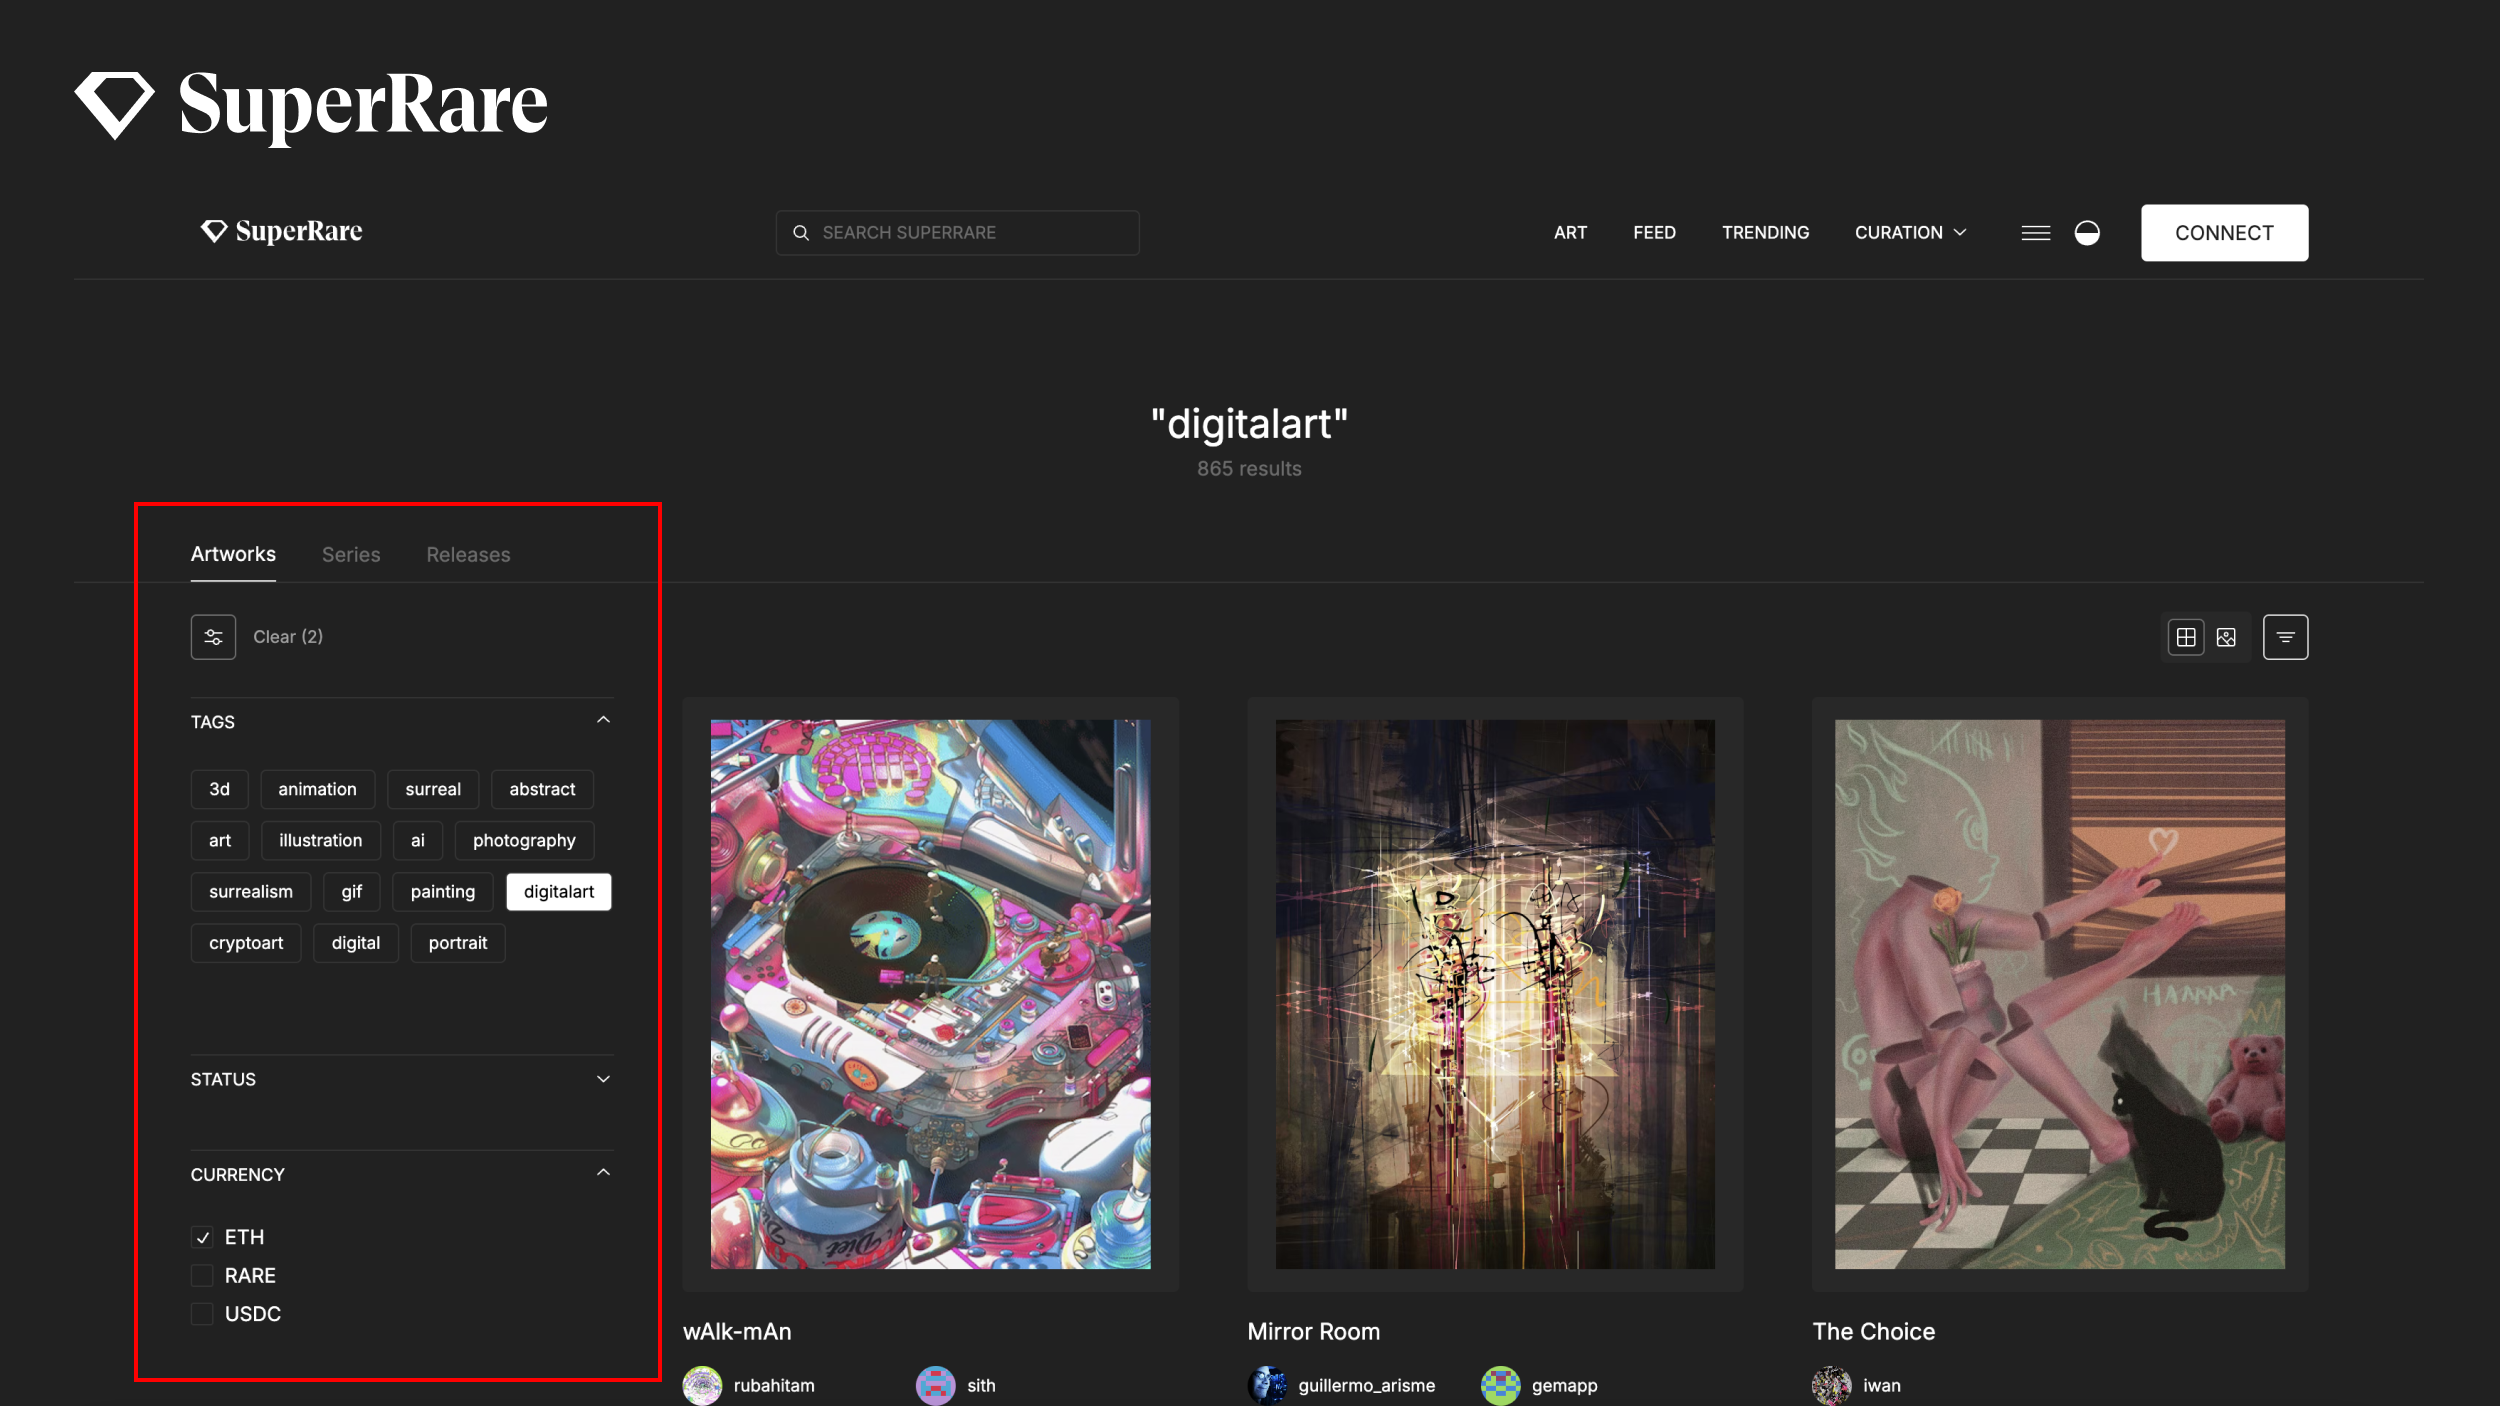Open the wAlk-mAn artwork thumbnail
The height and width of the screenshot is (1406, 2500).
pos(930,994)
